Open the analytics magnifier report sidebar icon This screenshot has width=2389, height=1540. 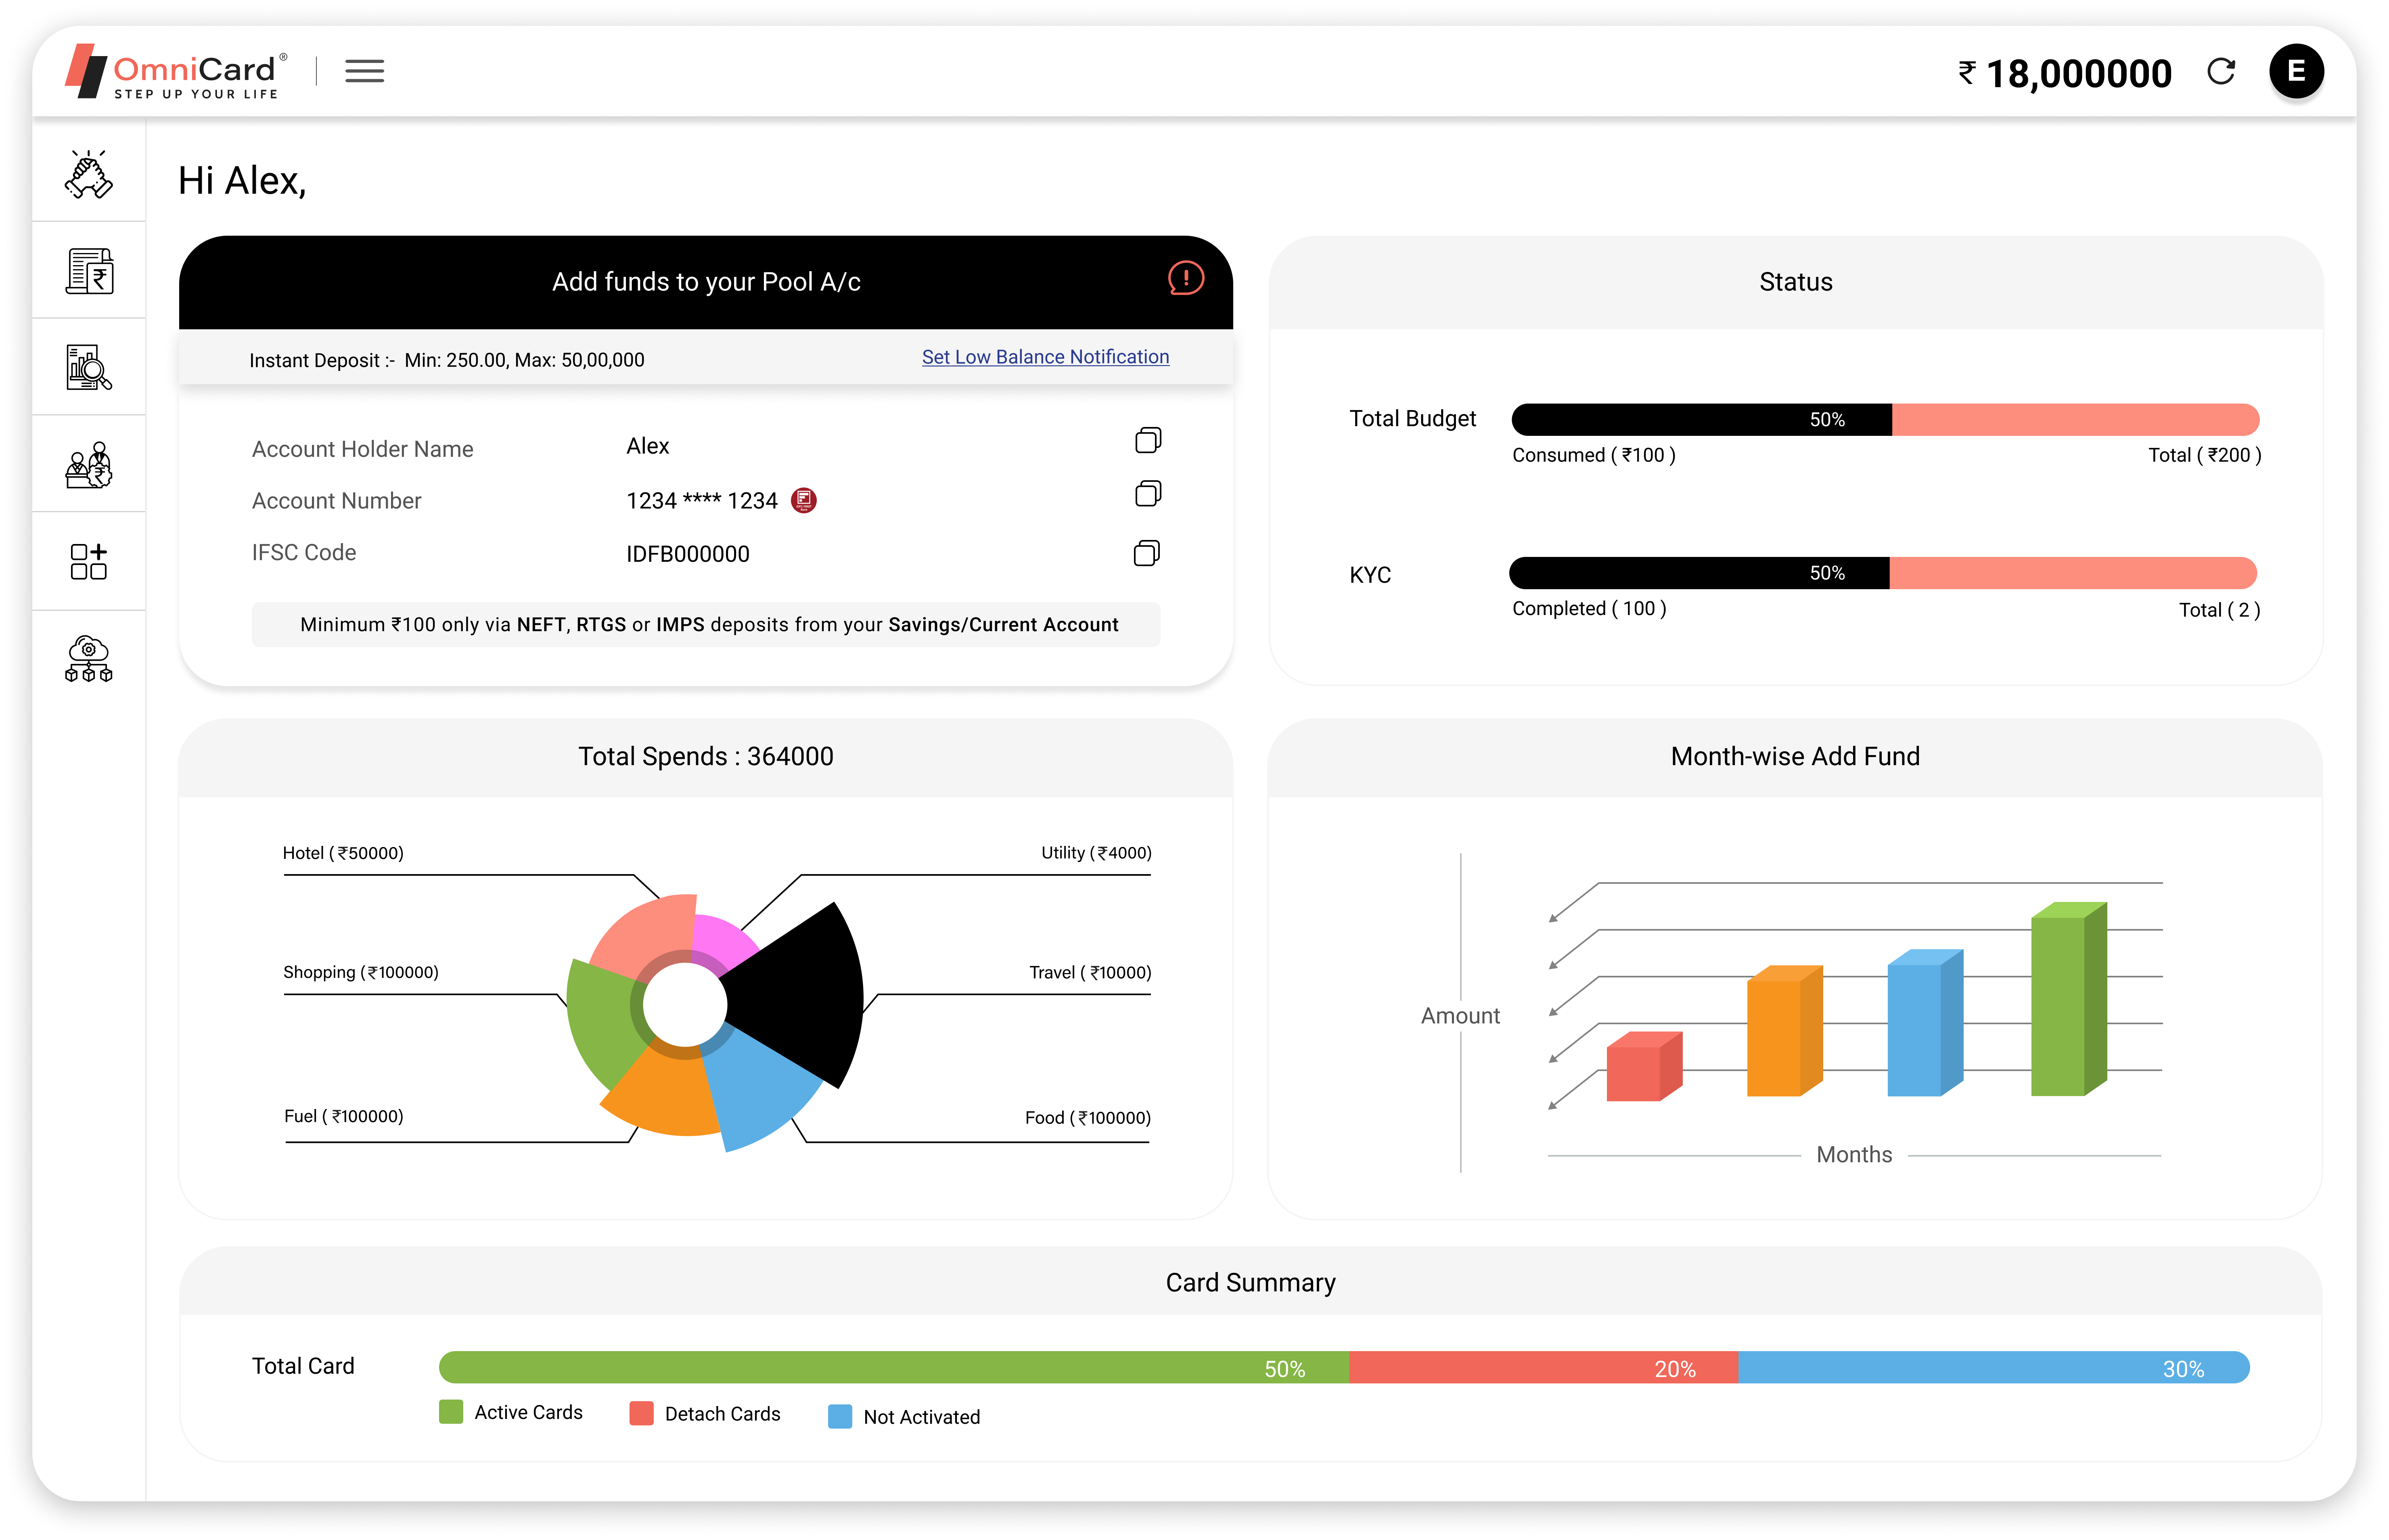[x=89, y=368]
